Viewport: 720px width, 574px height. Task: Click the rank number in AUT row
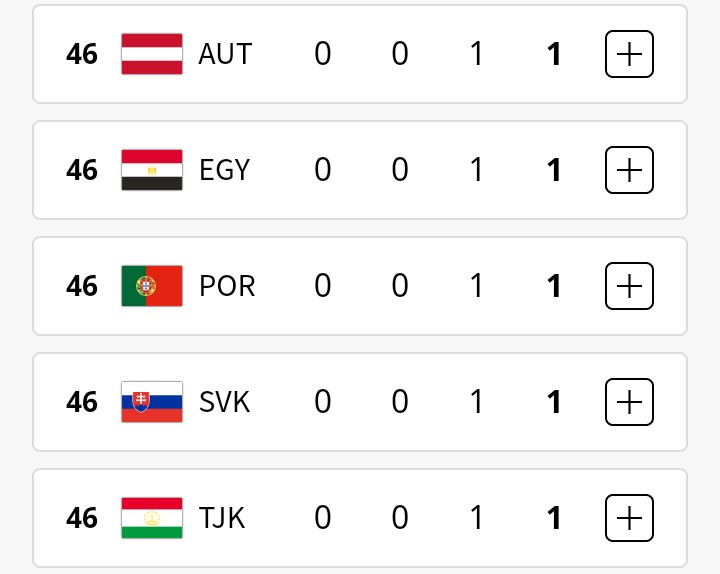pos(82,54)
